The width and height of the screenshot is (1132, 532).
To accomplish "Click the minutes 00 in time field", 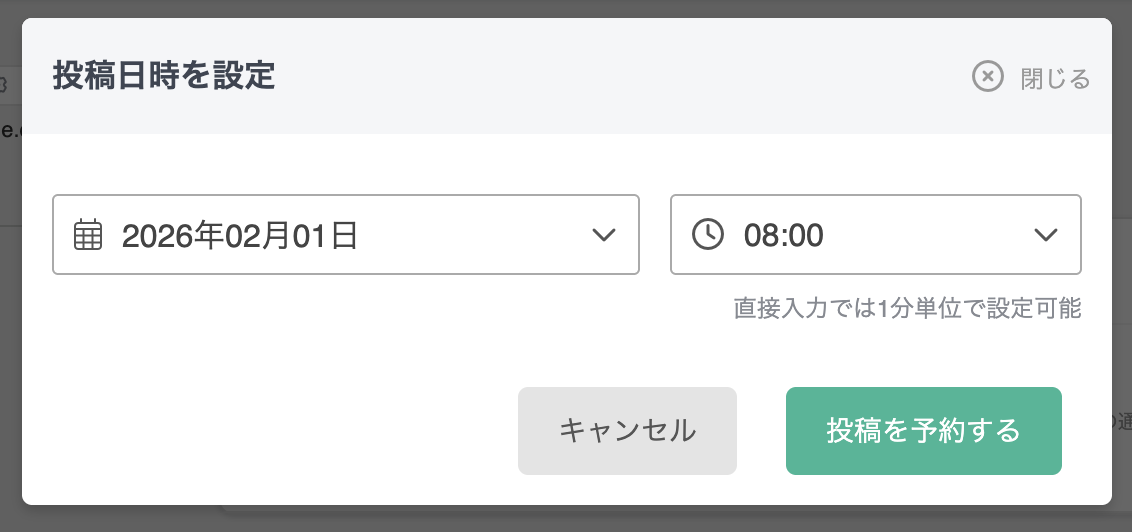I will point(806,236).
